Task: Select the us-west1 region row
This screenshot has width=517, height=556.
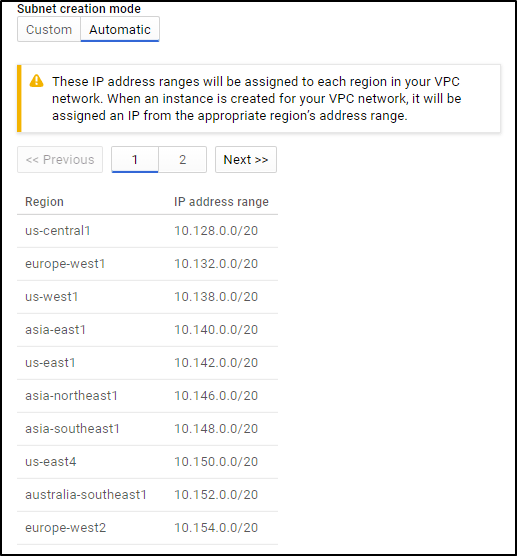Action: [148, 297]
